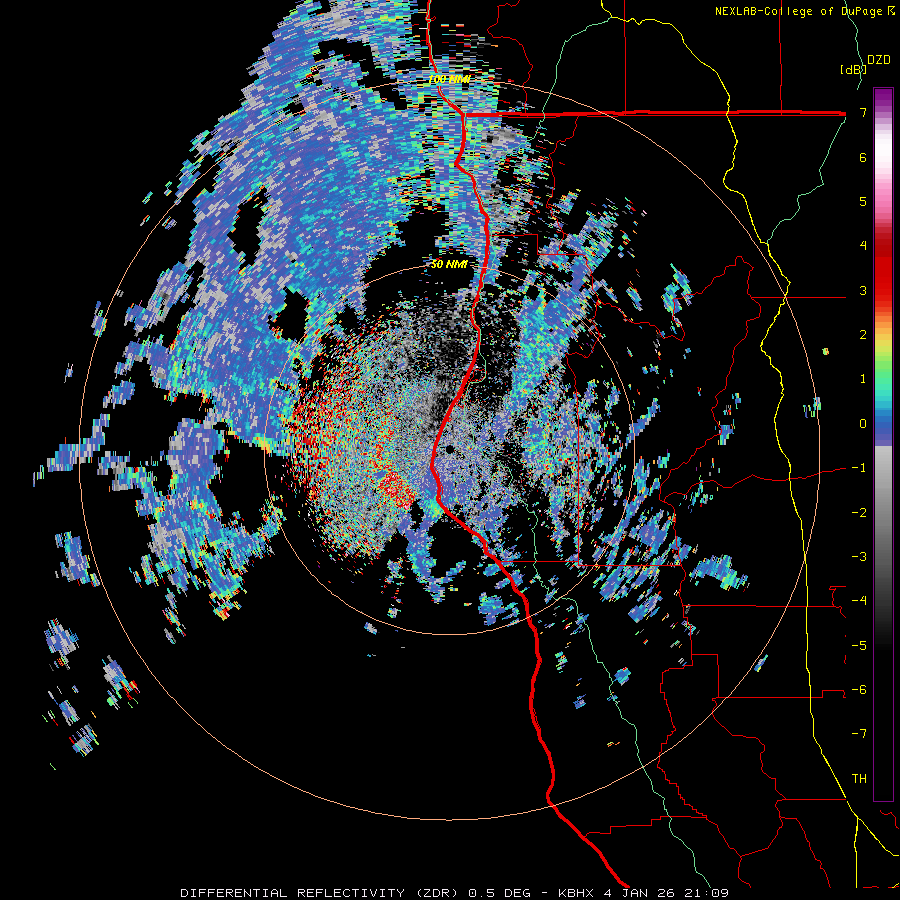Click the "KBHX" station identifier in the caption

tap(575, 893)
